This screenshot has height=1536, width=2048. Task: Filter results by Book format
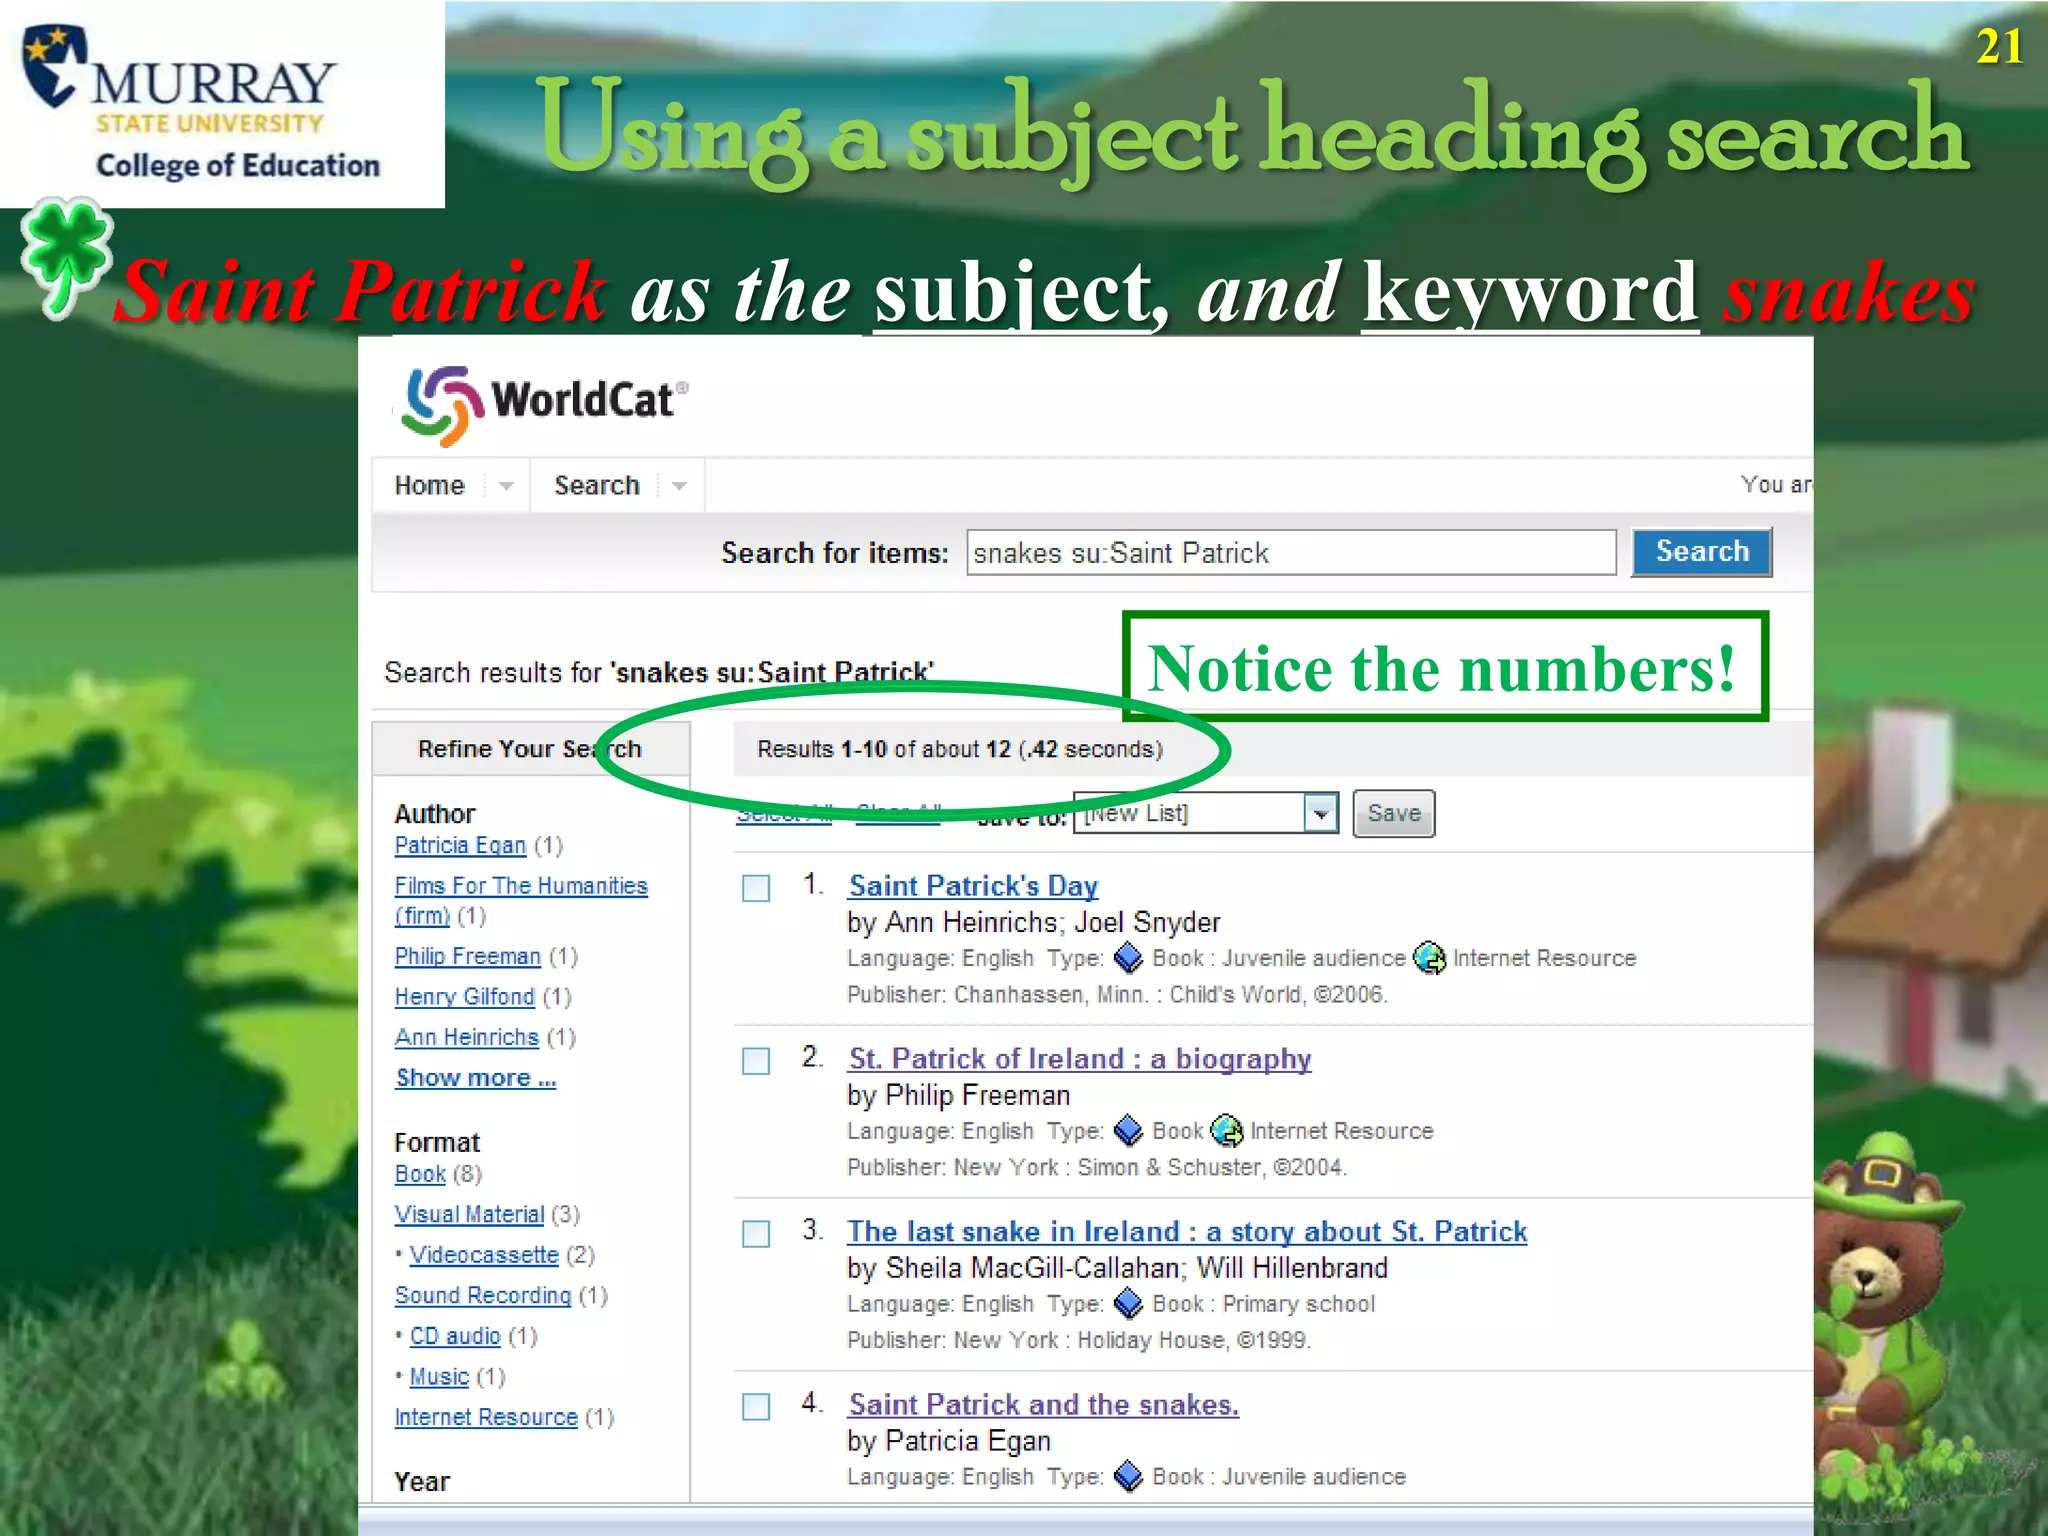tap(420, 1174)
